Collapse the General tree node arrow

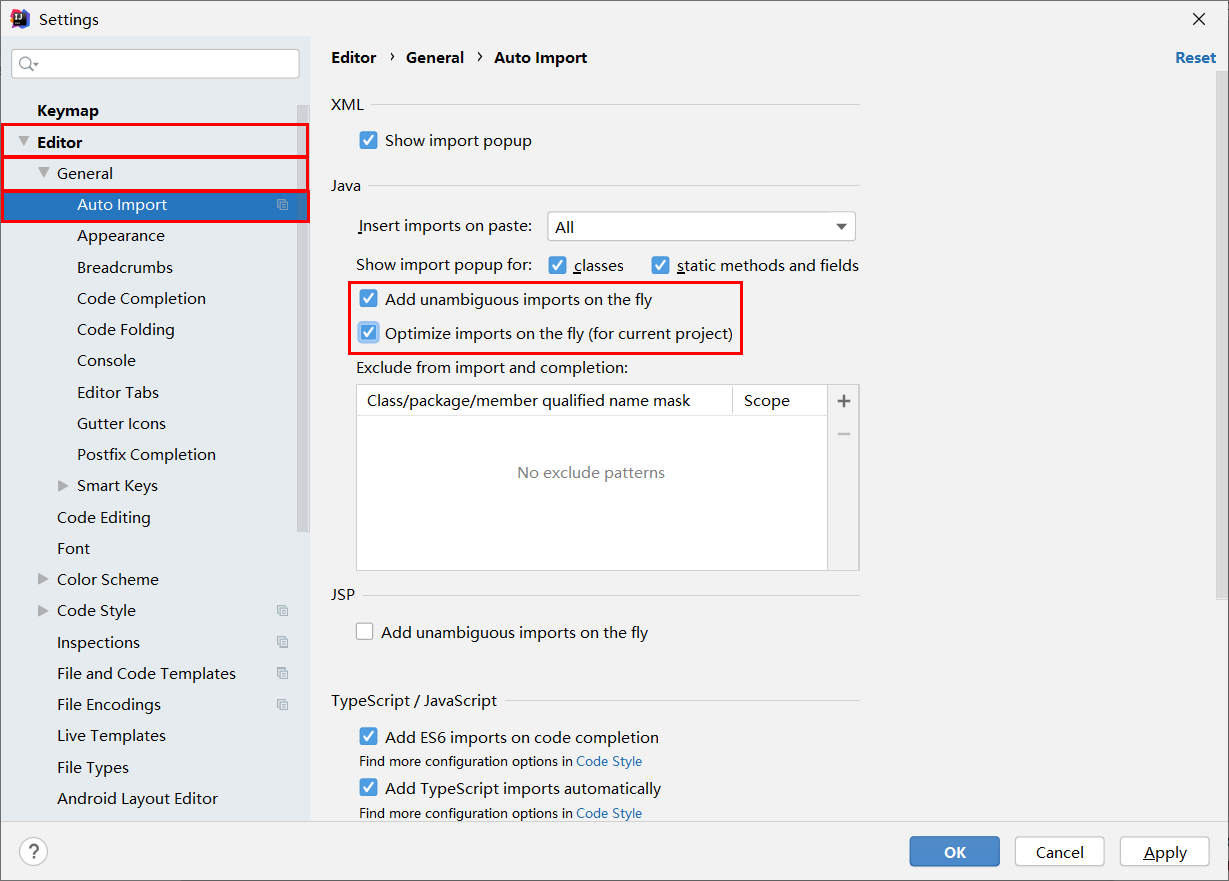[x=44, y=173]
